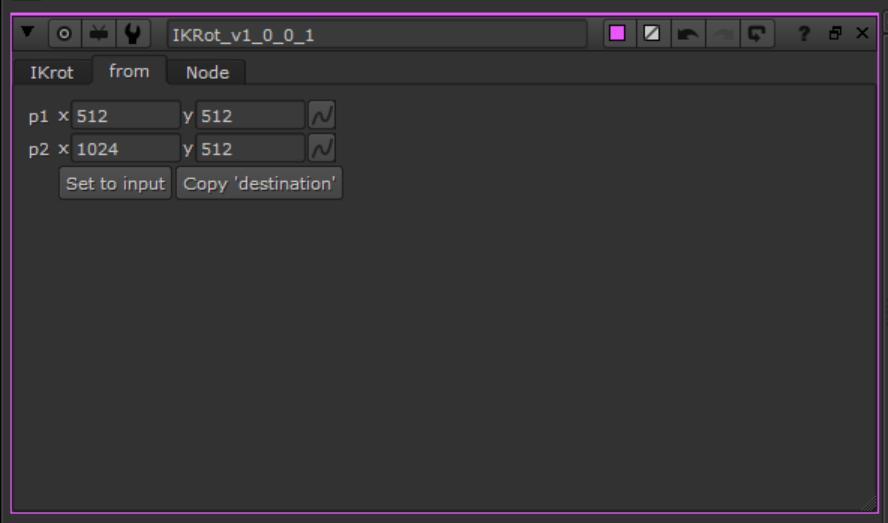Viewport: 888px width, 523px height.
Task: Open the p2 animation curve menu
Action: click(322, 149)
